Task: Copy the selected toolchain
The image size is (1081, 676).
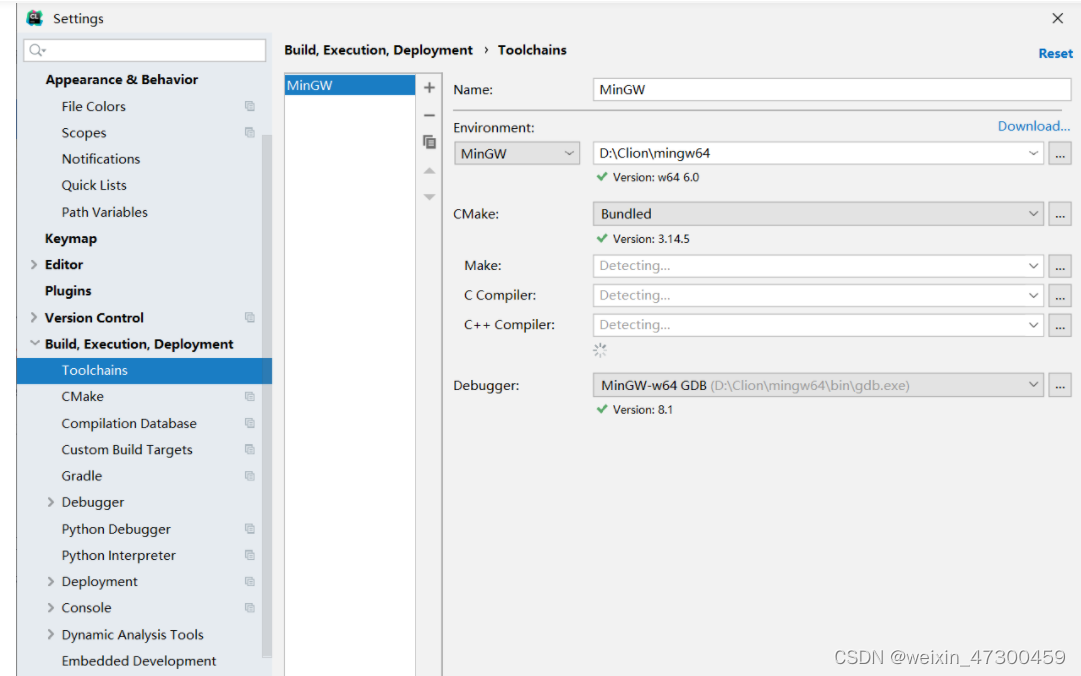Action: (x=429, y=142)
